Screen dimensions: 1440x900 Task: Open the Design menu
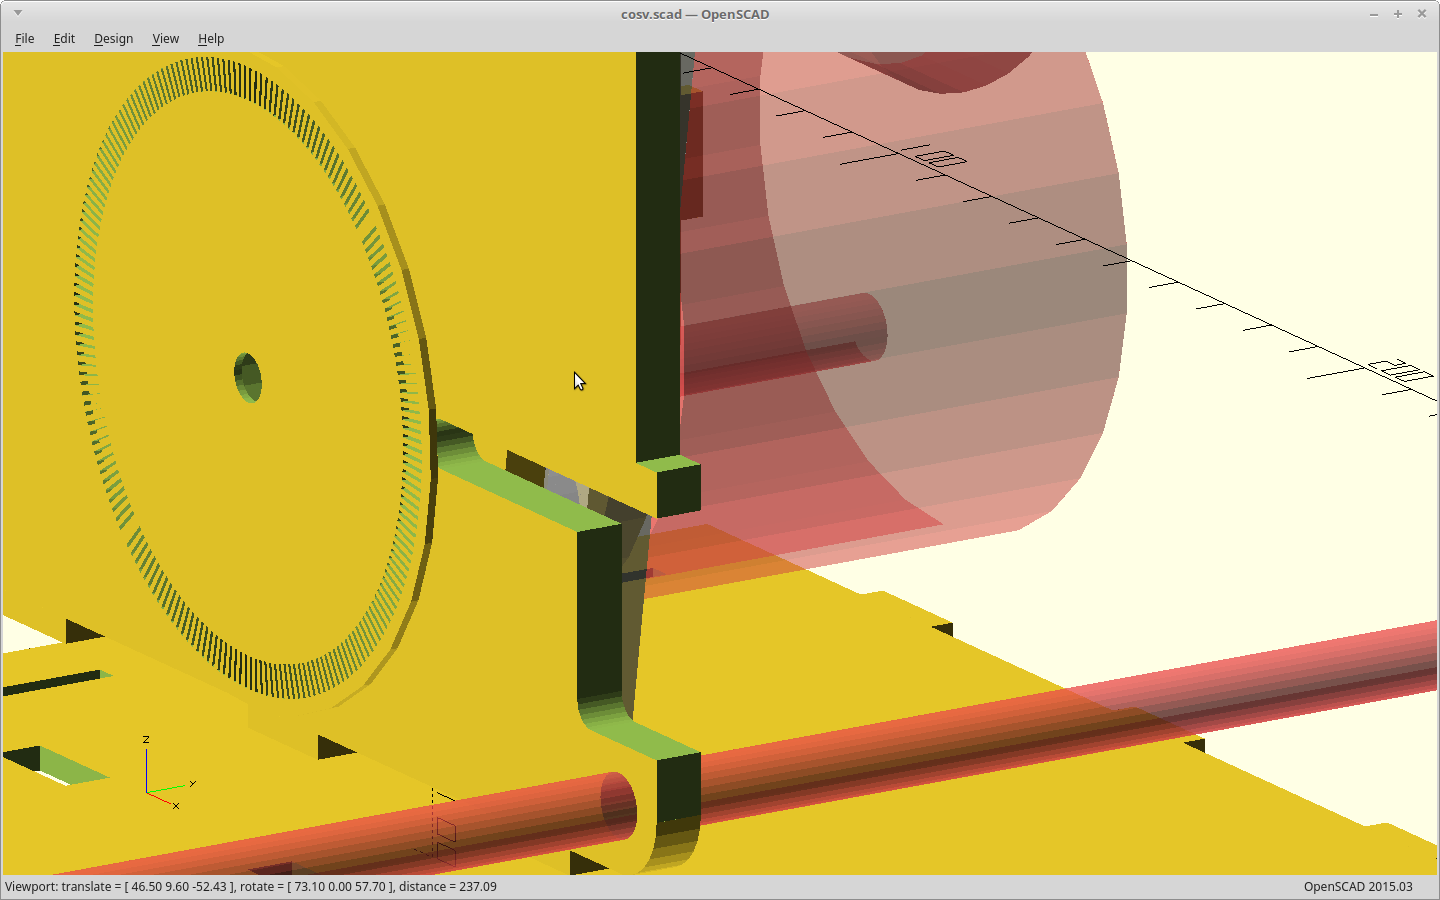(113, 39)
